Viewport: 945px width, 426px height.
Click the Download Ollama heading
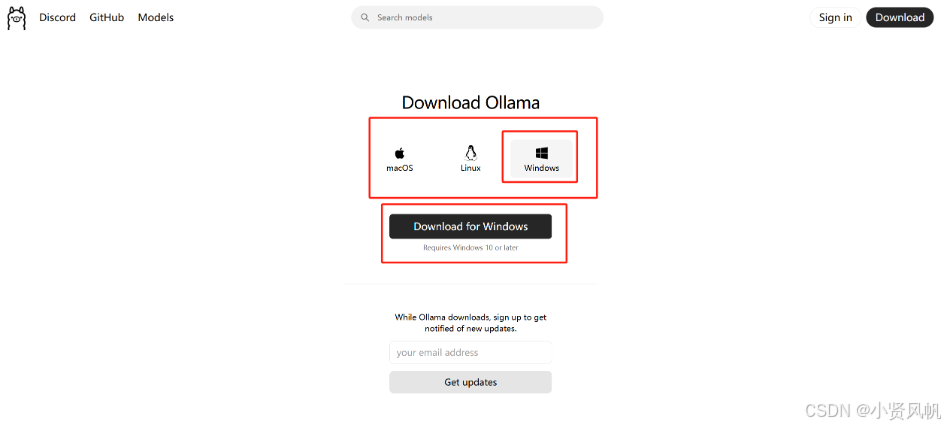(x=471, y=102)
